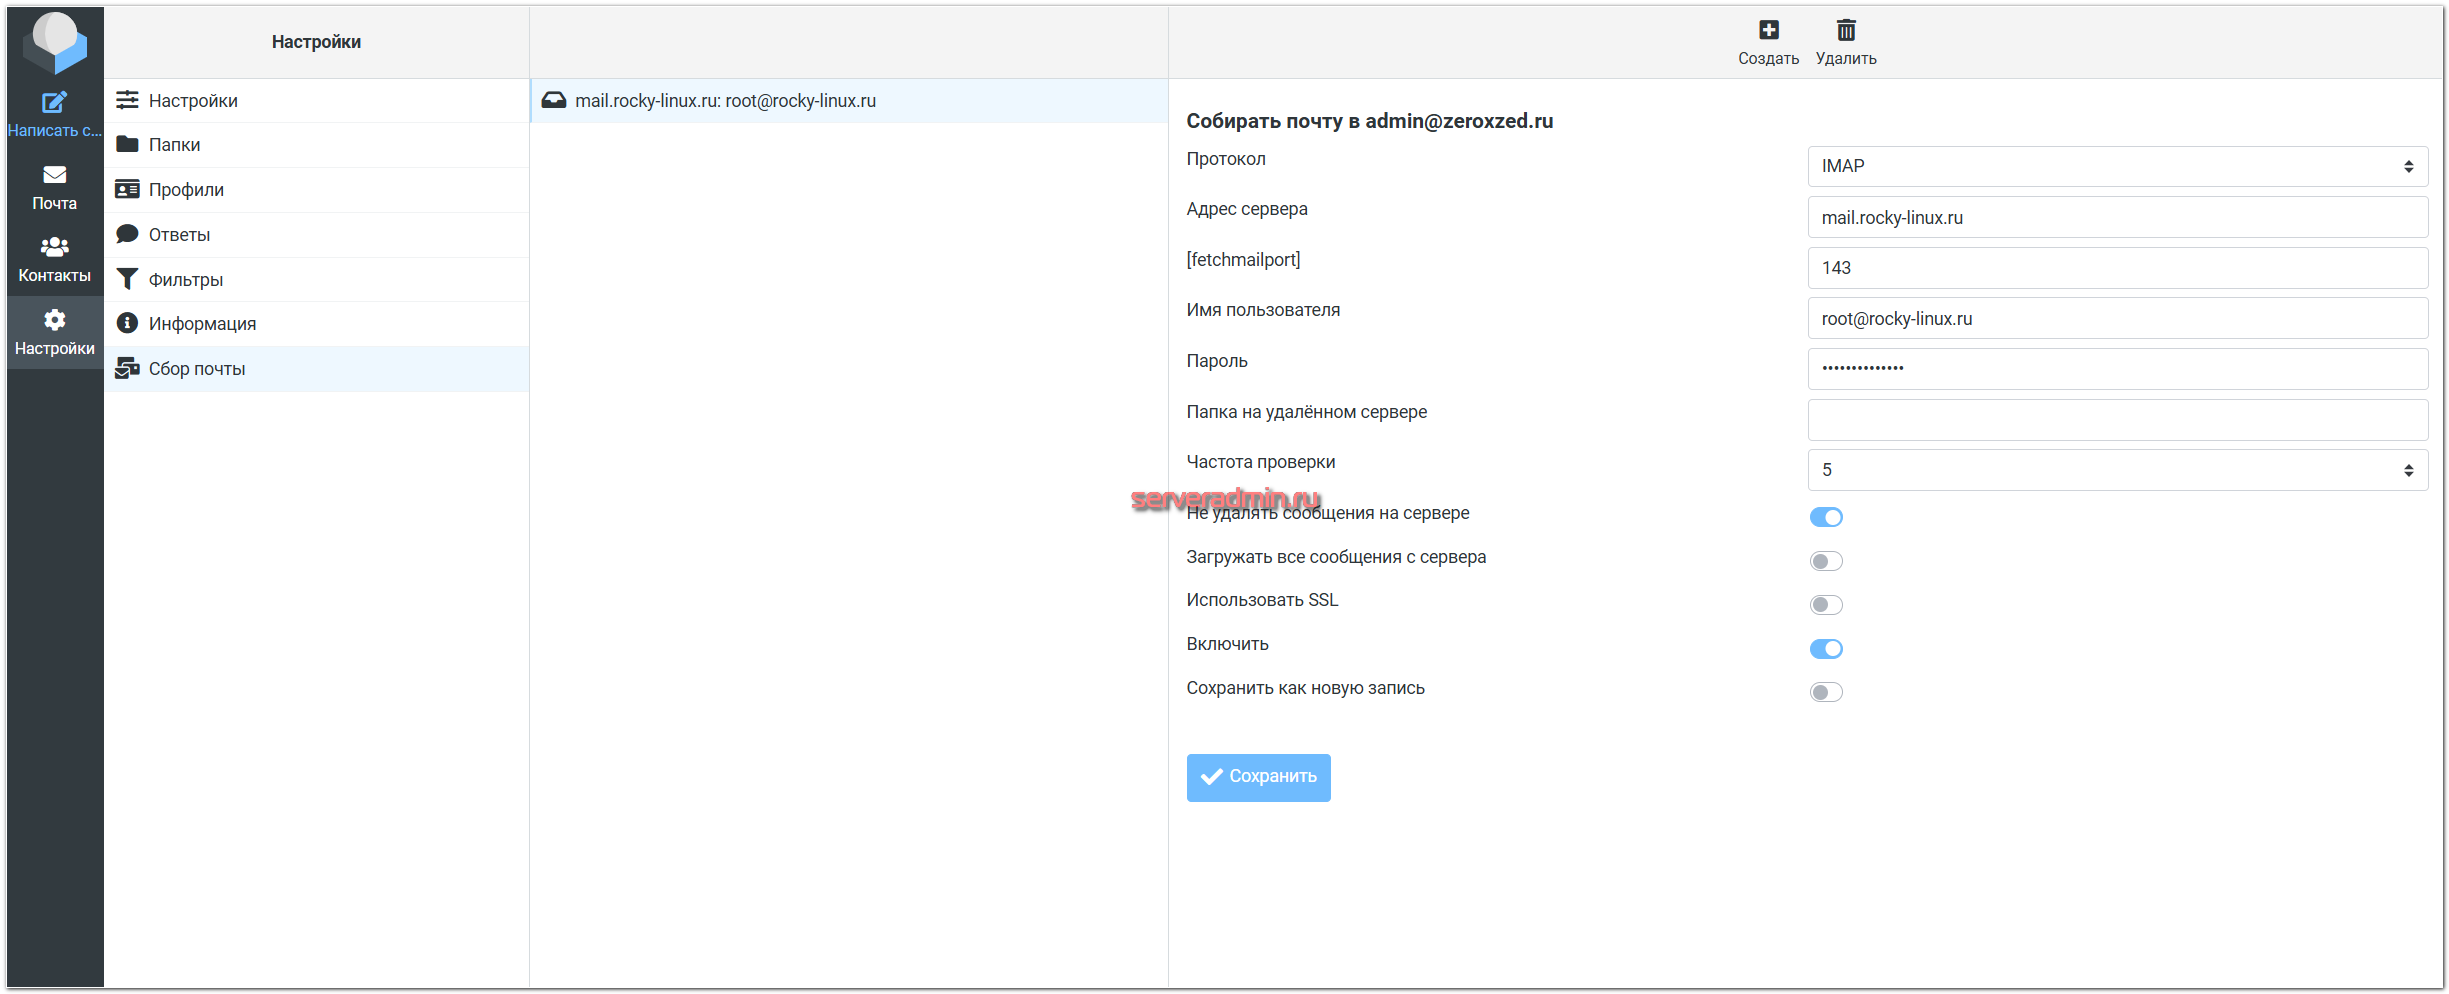
Task: Click the Delete (Удалить) trash icon
Action: (1846, 31)
